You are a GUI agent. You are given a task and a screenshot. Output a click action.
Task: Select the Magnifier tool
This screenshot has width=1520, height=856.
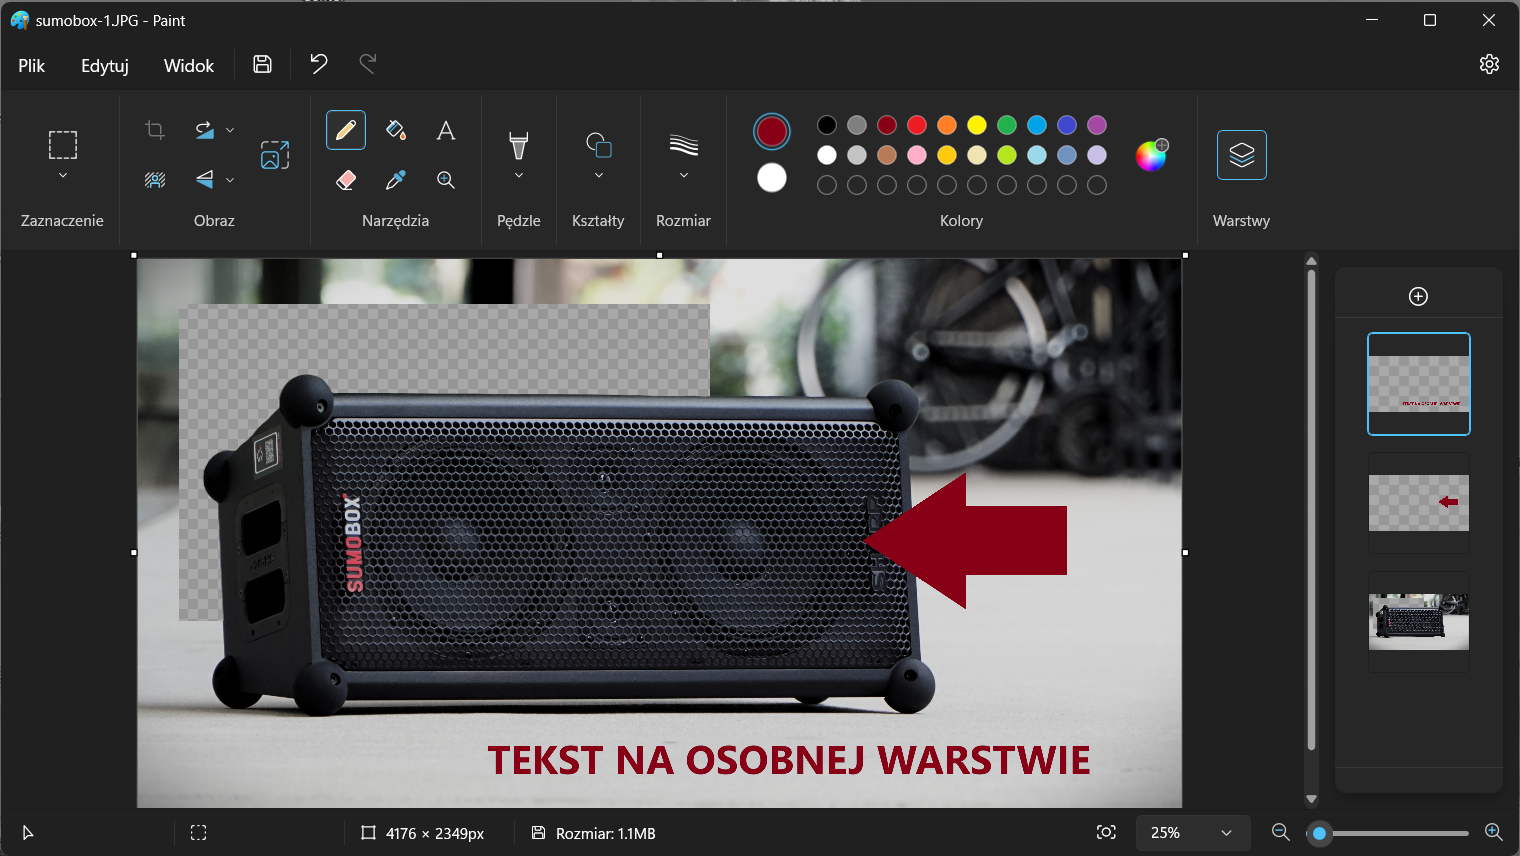pyautogui.click(x=446, y=180)
